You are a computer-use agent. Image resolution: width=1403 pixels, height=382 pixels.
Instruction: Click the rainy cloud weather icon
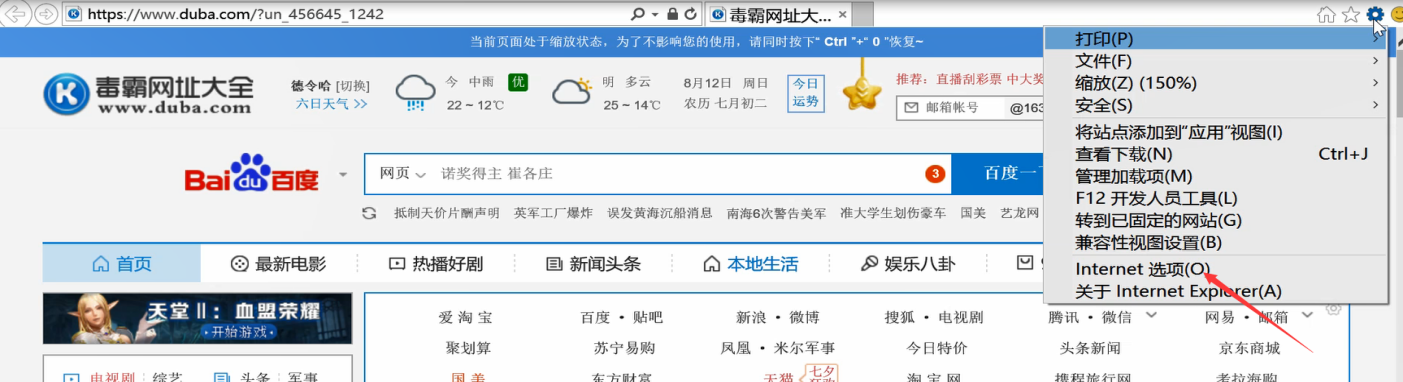[x=415, y=92]
